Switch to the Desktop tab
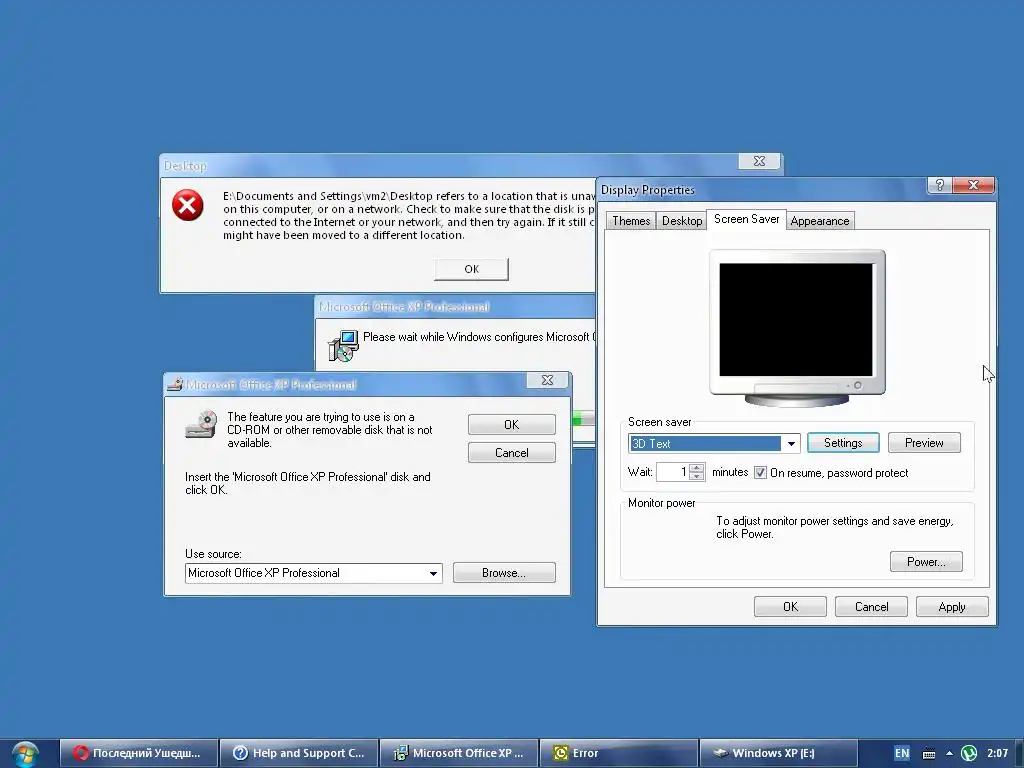The width and height of the screenshot is (1024, 768). click(x=682, y=221)
